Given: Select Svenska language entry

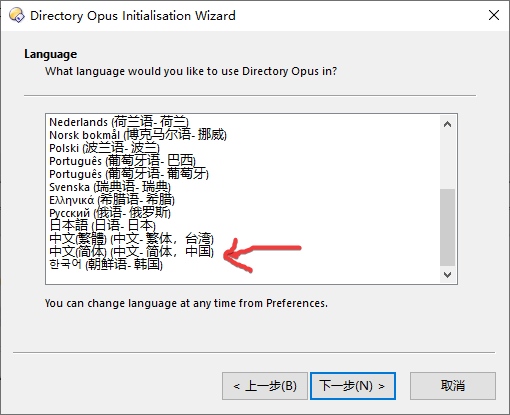Looking at the screenshot, I should [x=110, y=187].
